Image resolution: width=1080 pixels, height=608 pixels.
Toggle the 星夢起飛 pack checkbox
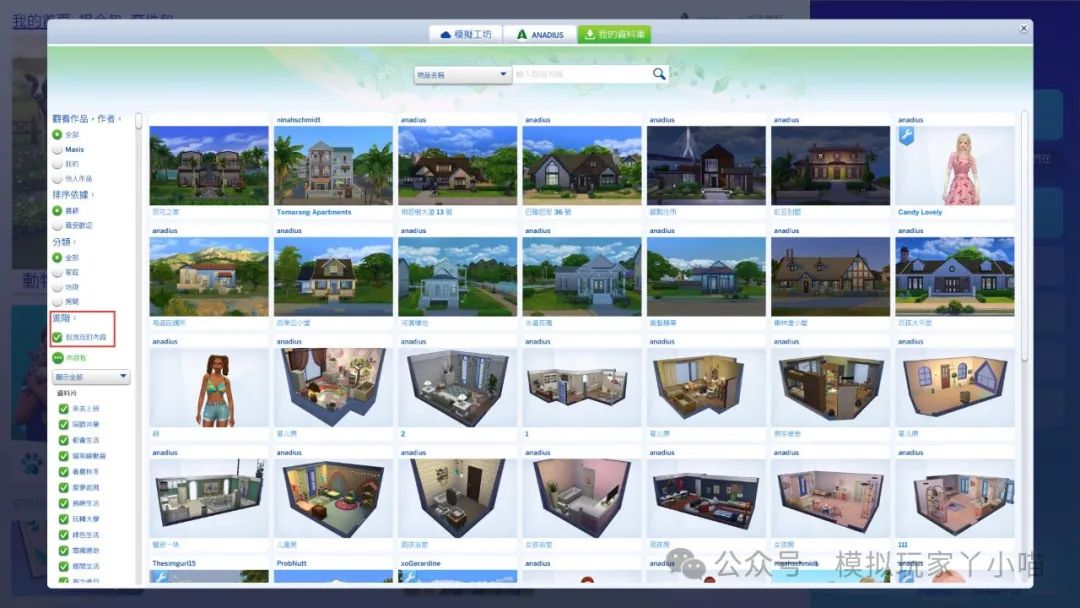click(63, 488)
